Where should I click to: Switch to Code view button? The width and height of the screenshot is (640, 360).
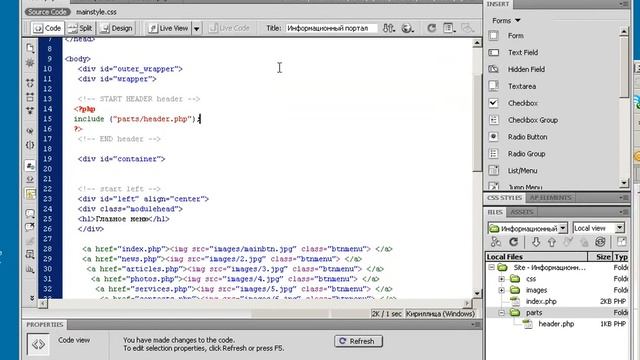48,28
